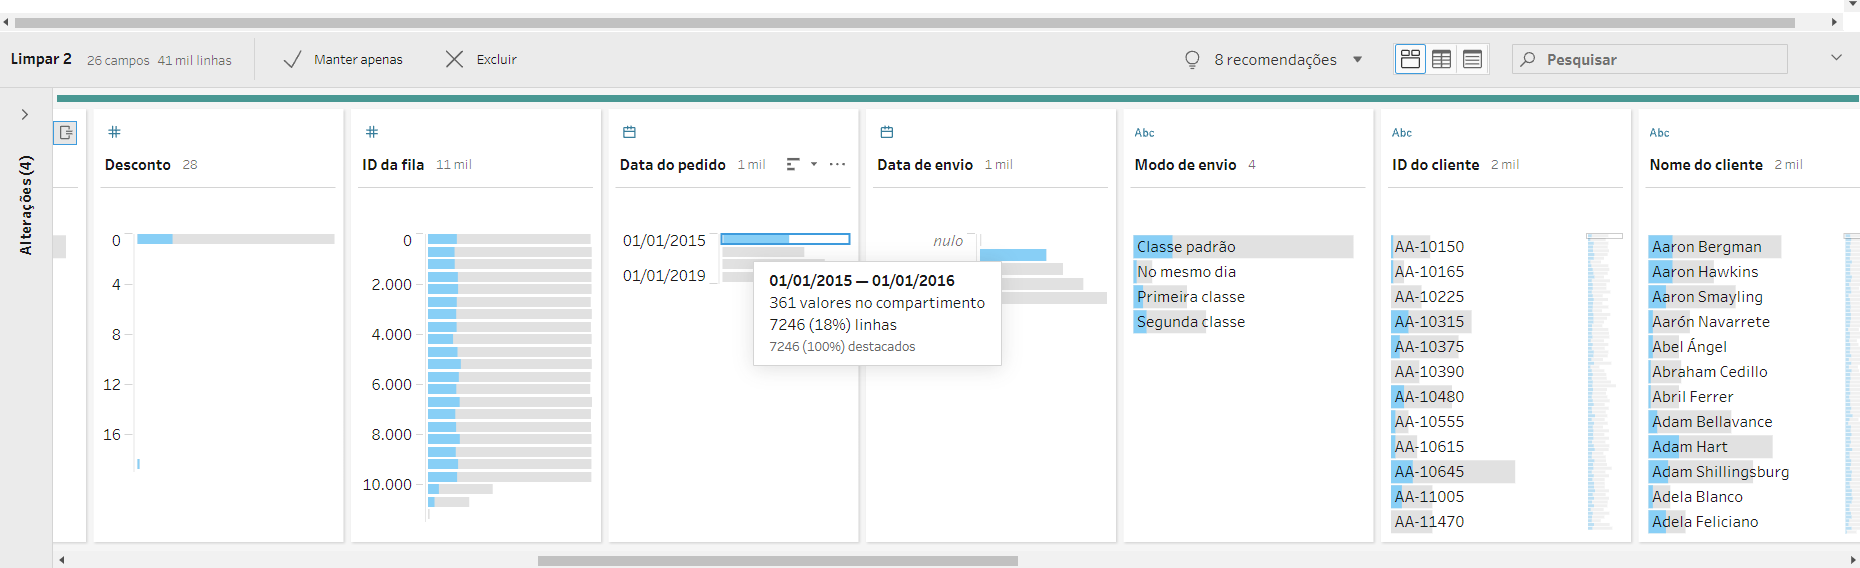This screenshot has height=568, width=1860.
Task: Select customer name Adela Blanco
Action: click(x=1697, y=497)
